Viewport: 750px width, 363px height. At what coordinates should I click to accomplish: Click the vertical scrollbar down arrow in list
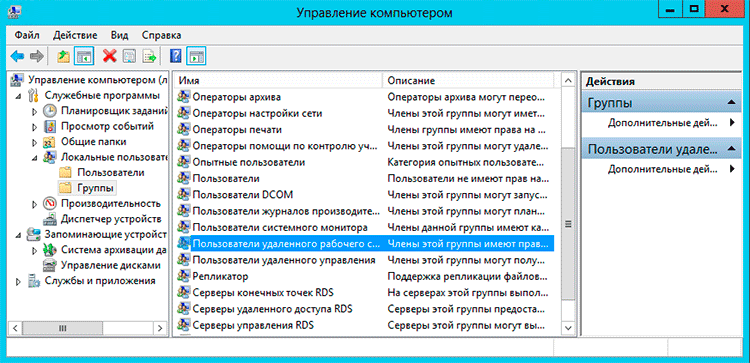(568, 328)
